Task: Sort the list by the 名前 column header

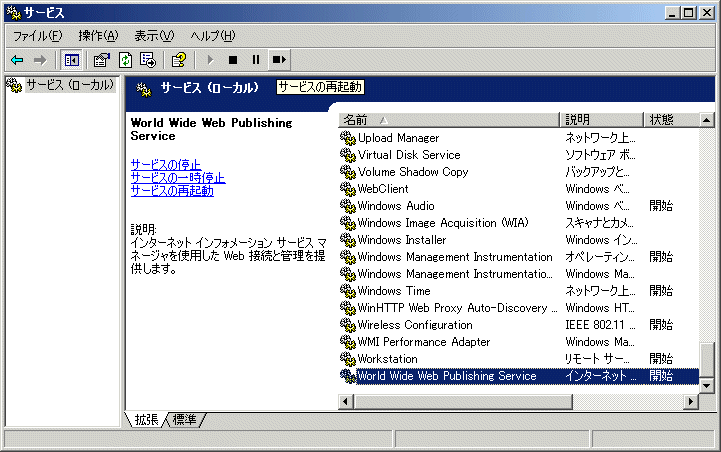Action: click(x=448, y=120)
